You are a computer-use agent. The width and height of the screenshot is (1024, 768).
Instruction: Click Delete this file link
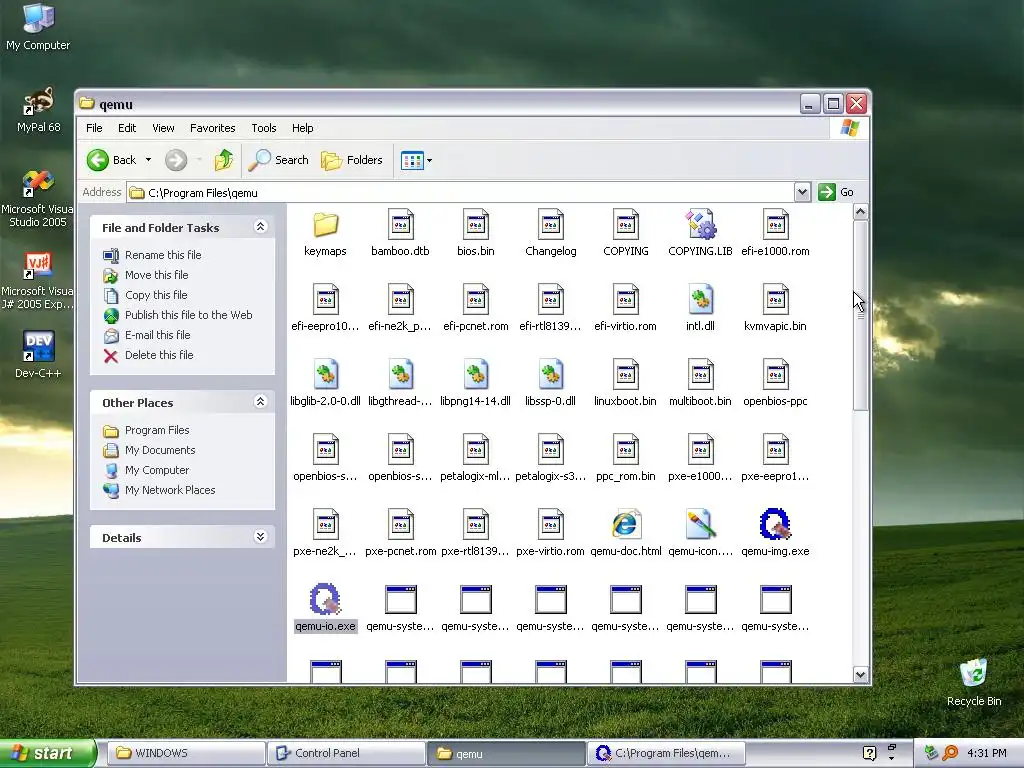(159, 355)
